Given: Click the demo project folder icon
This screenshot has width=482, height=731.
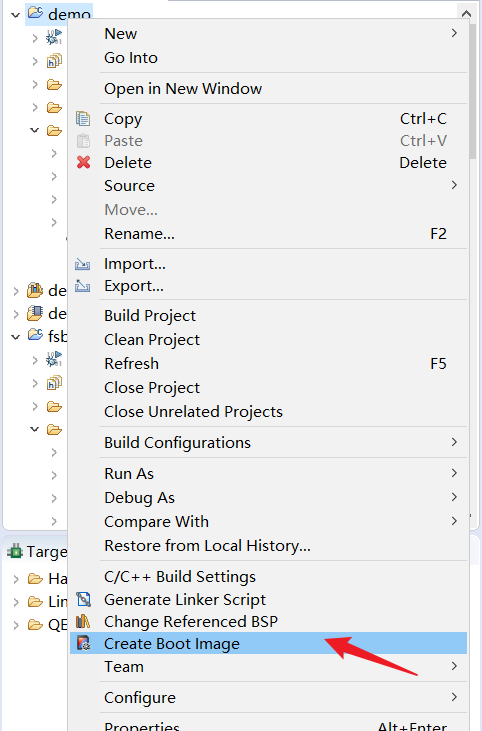Looking at the screenshot, I should 35,13.
